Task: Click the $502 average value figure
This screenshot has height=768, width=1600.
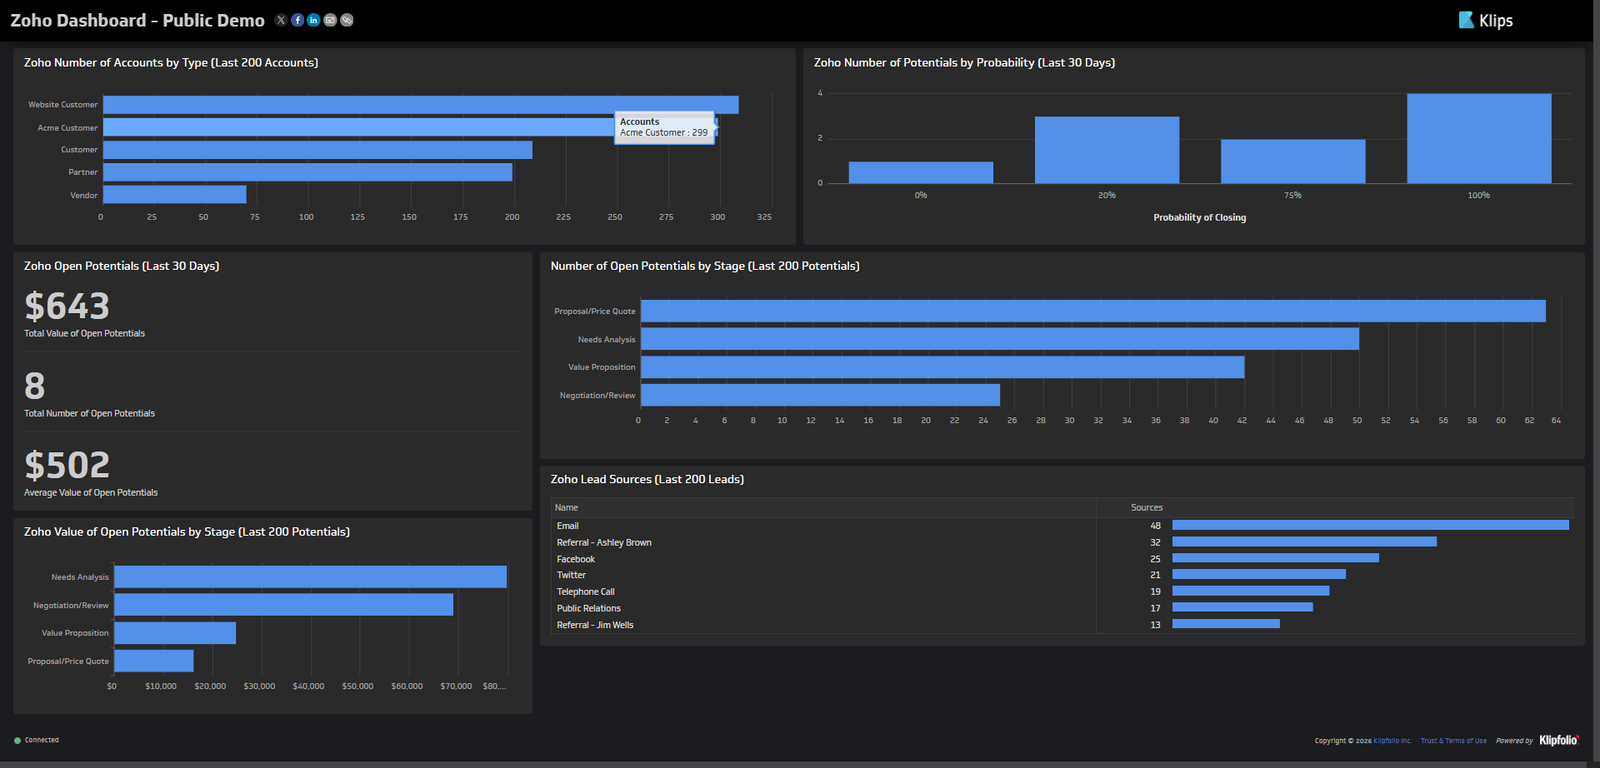Action: tap(67, 465)
